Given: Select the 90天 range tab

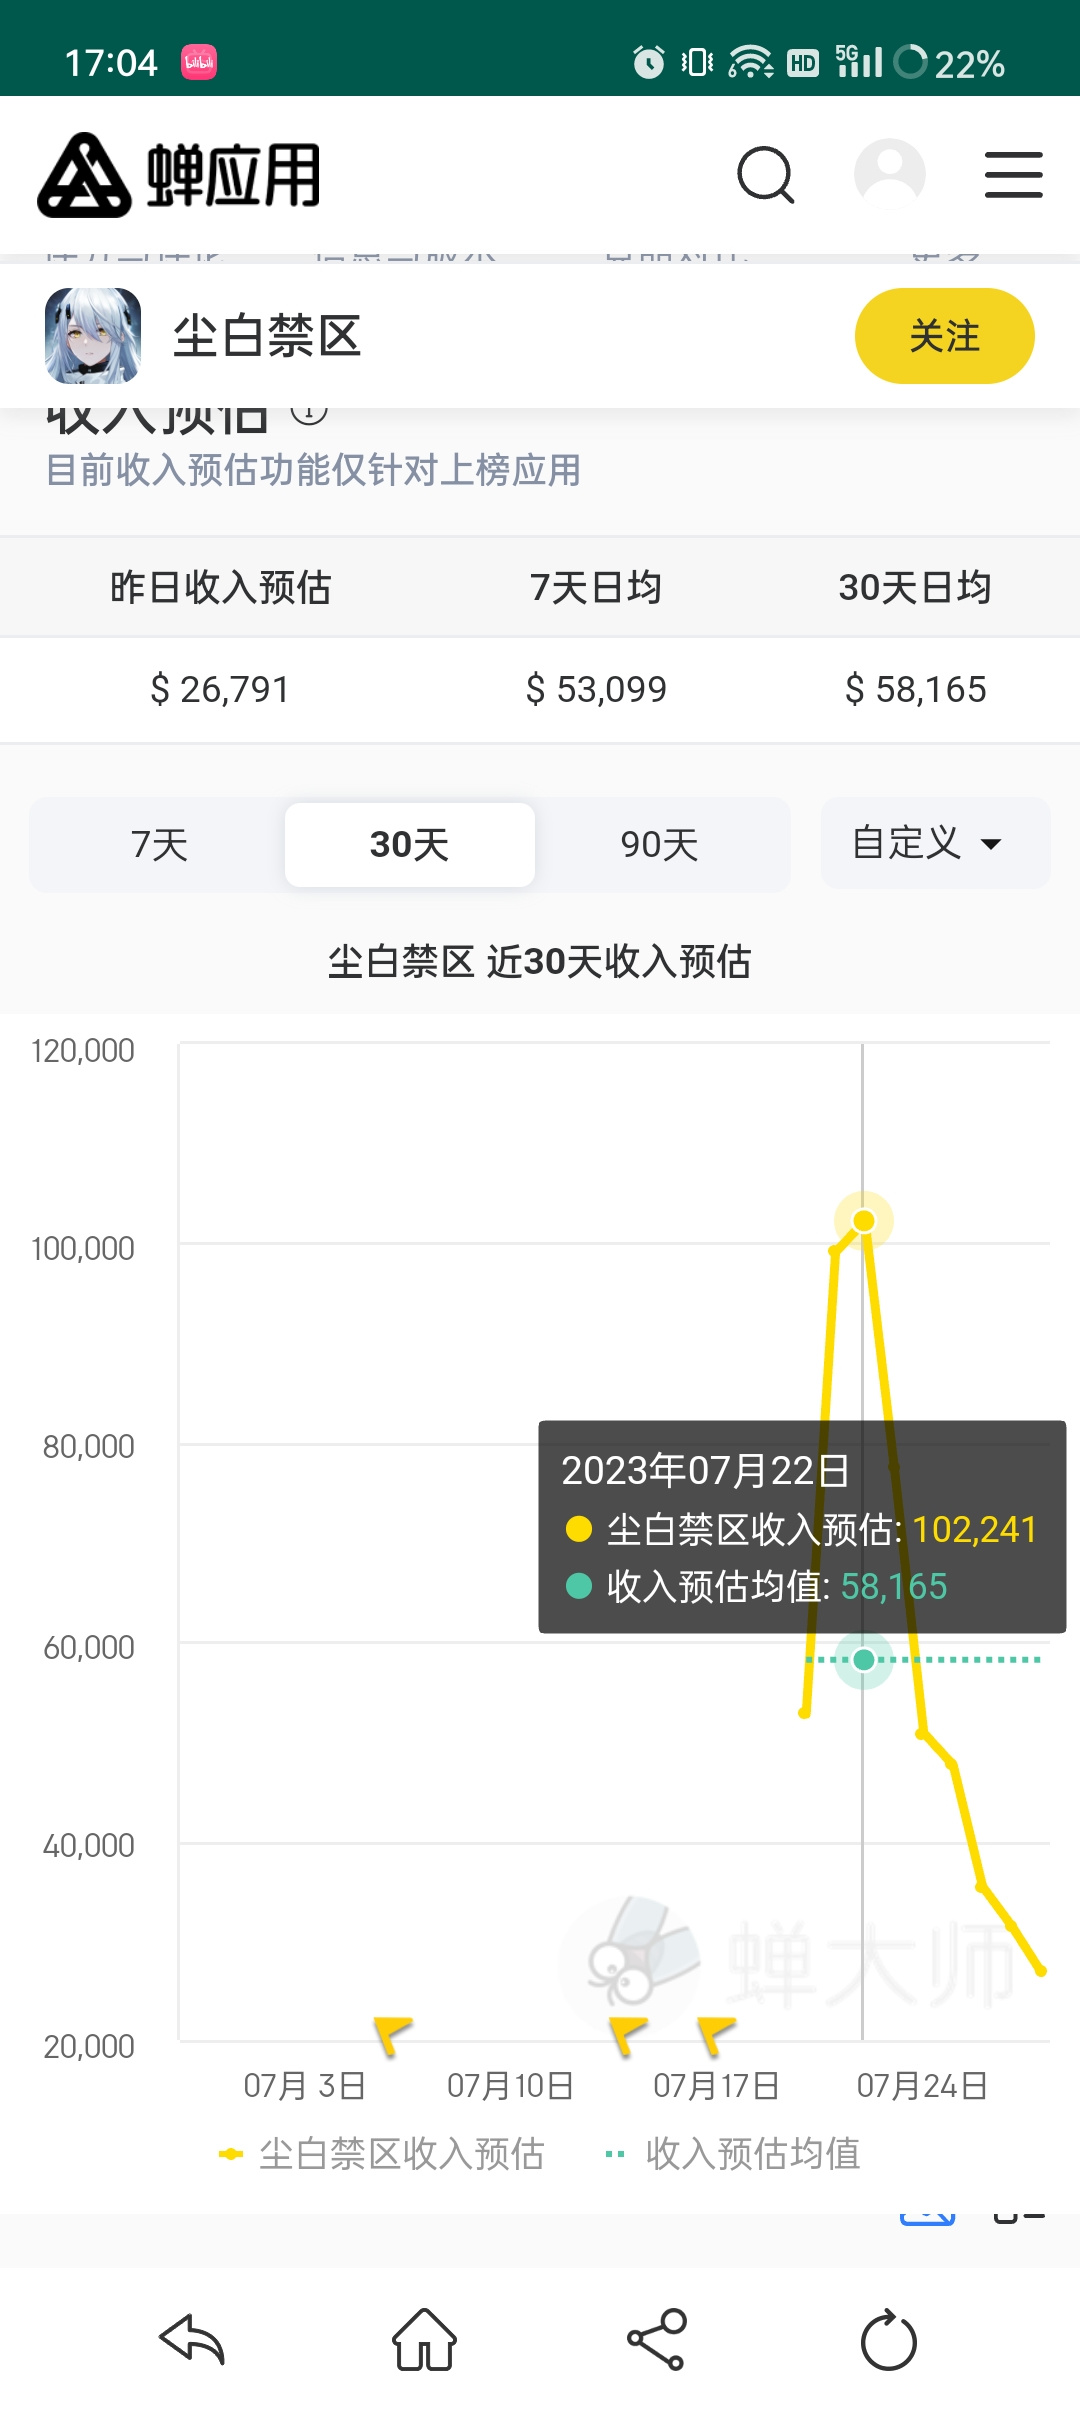Looking at the screenshot, I should click(659, 845).
